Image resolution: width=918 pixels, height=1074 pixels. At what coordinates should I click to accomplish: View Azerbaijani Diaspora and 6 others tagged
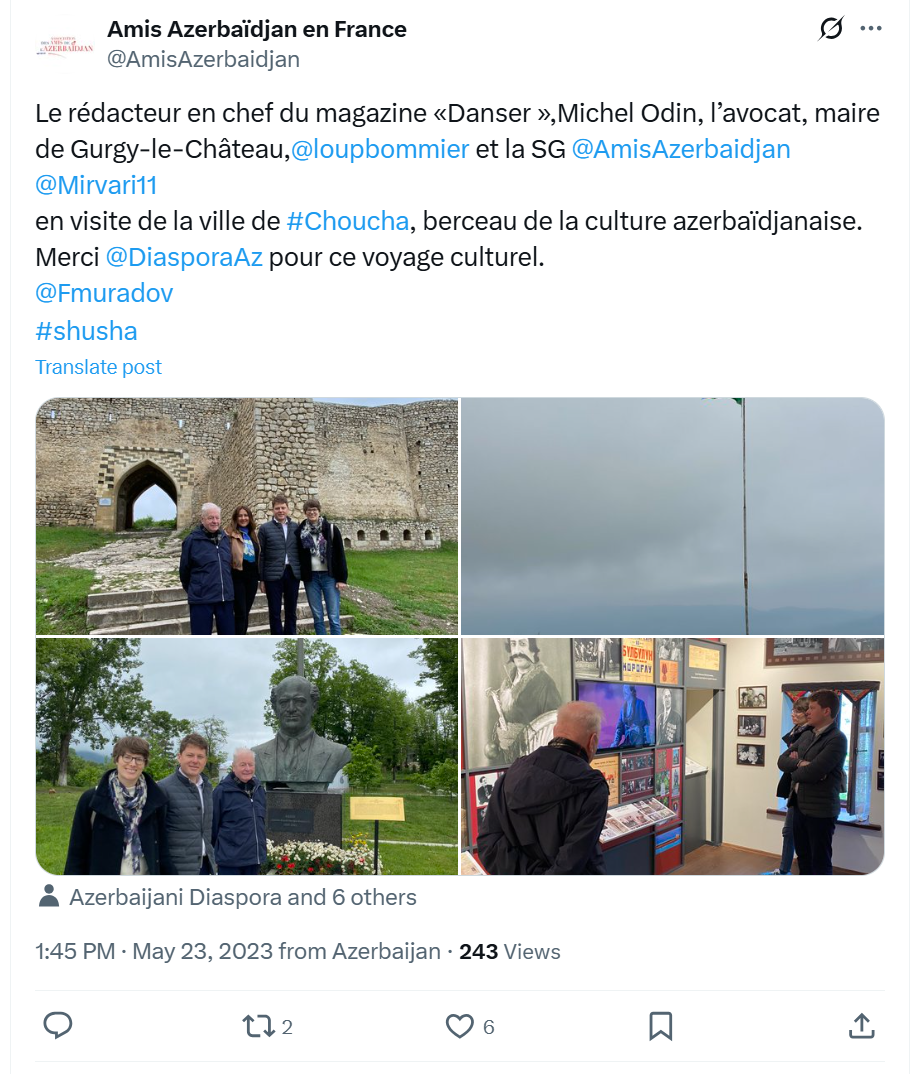[x=243, y=897]
